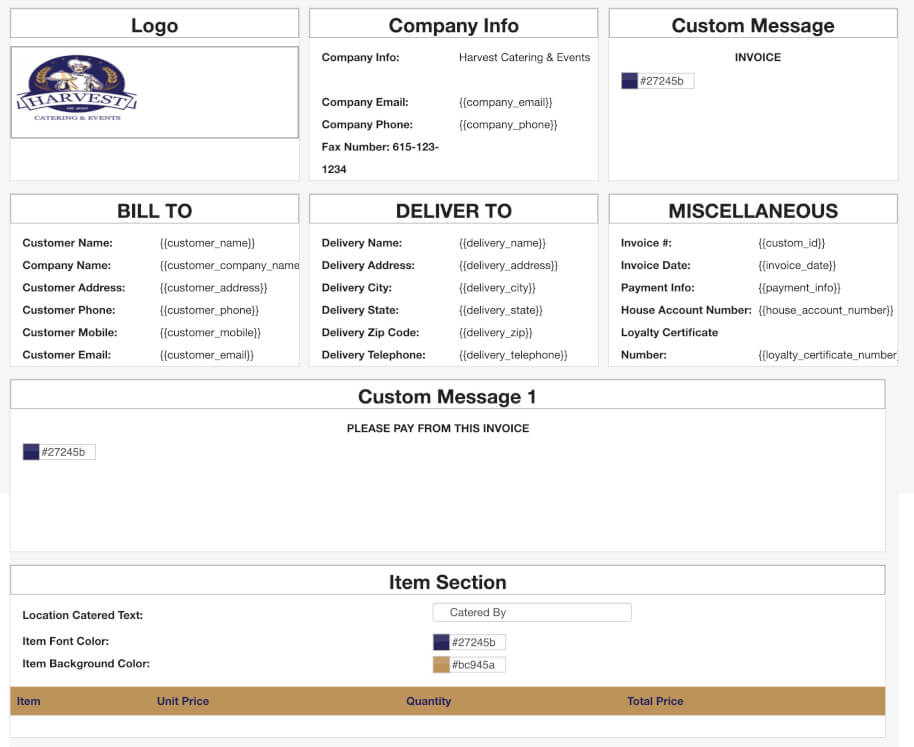
Task: Click the Total Price column header
Action: (x=655, y=701)
